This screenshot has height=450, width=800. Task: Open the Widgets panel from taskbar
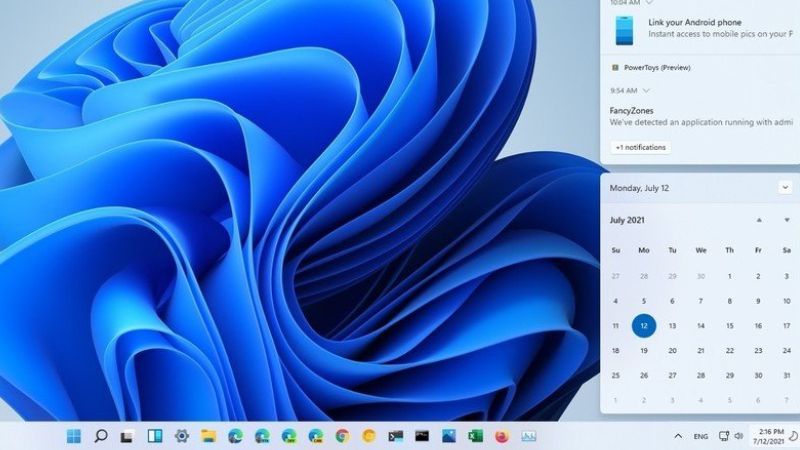click(155, 436)
